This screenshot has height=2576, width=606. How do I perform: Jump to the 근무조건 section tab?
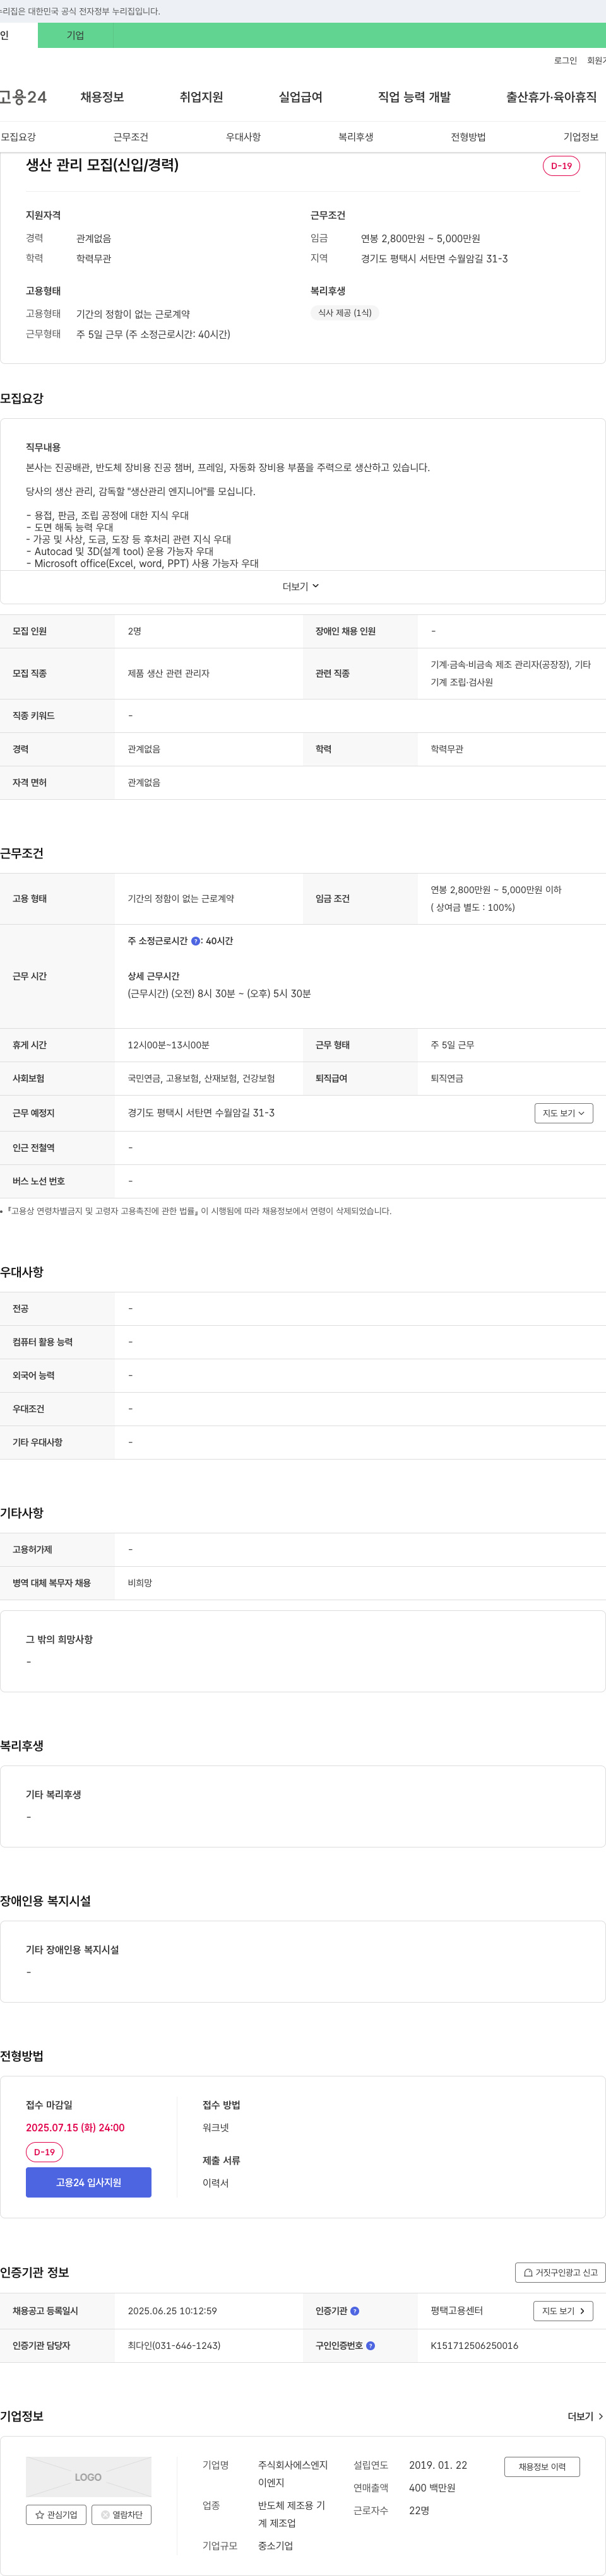point(131,137)
